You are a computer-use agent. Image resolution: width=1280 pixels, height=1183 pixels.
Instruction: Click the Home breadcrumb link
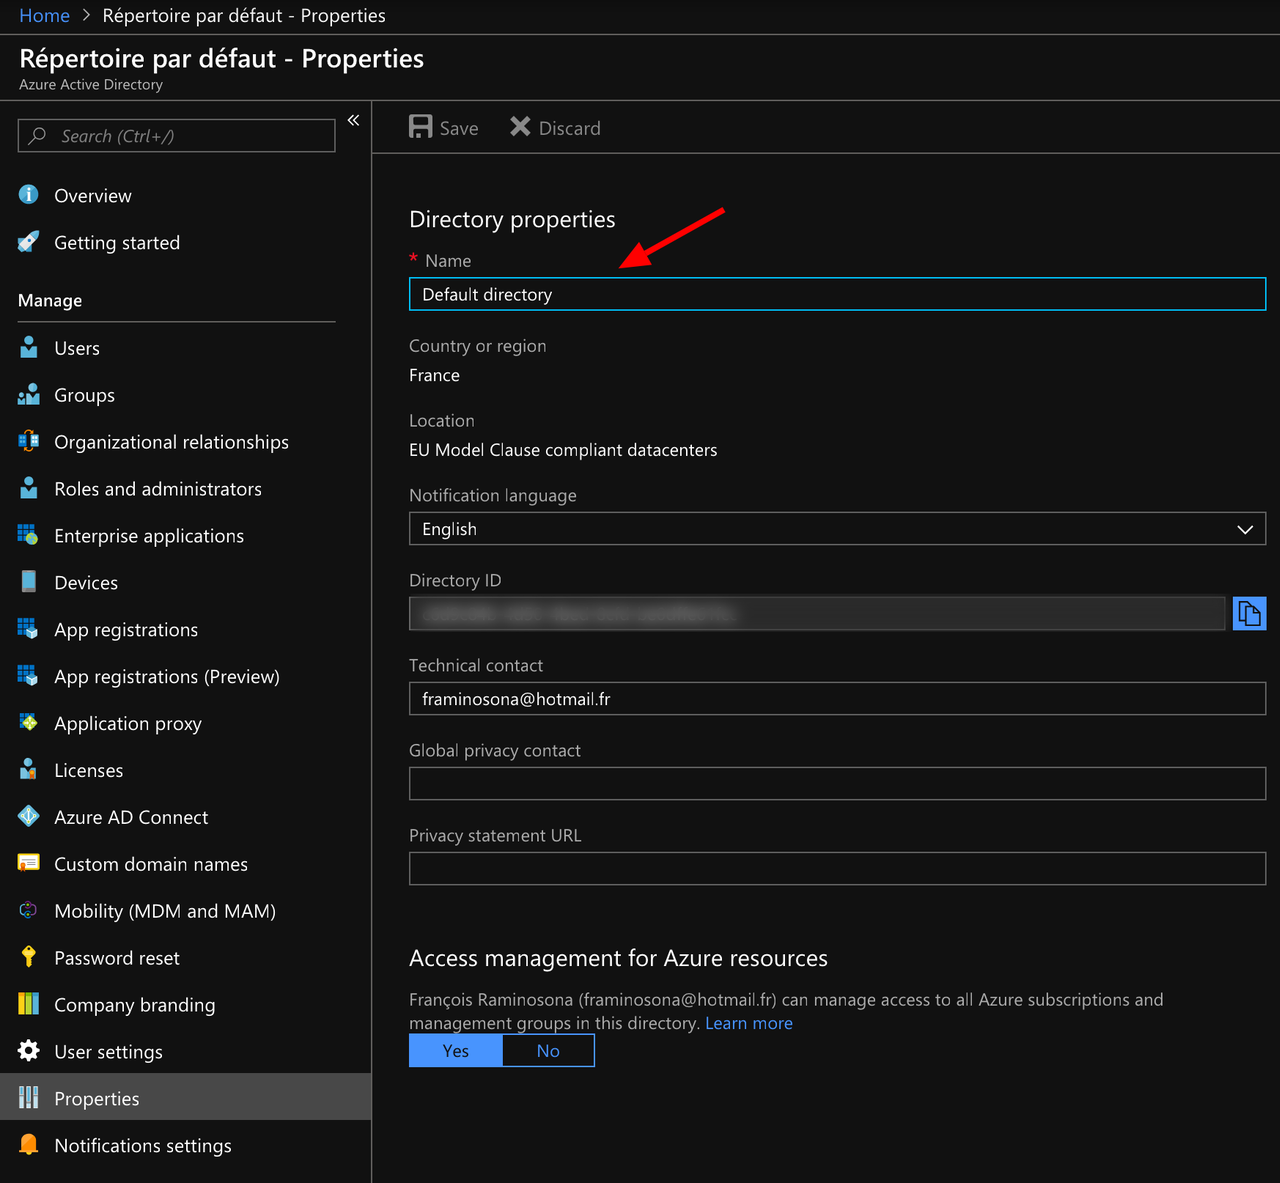pos(45,16)
